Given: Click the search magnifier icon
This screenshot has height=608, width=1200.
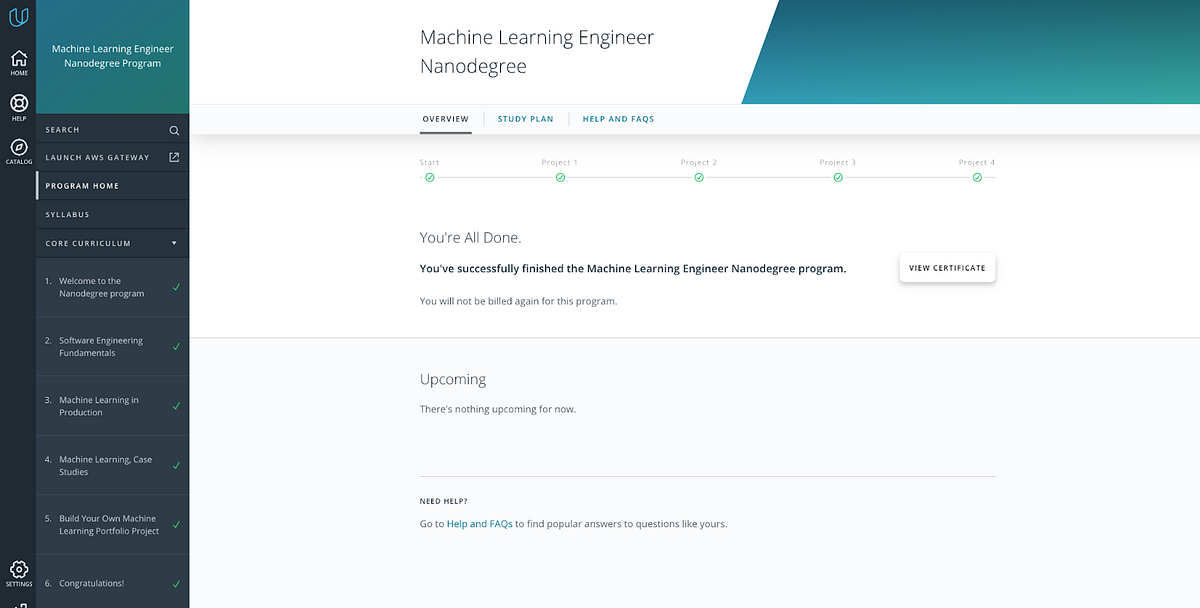Looking at the screenshot, I should 174,130.
